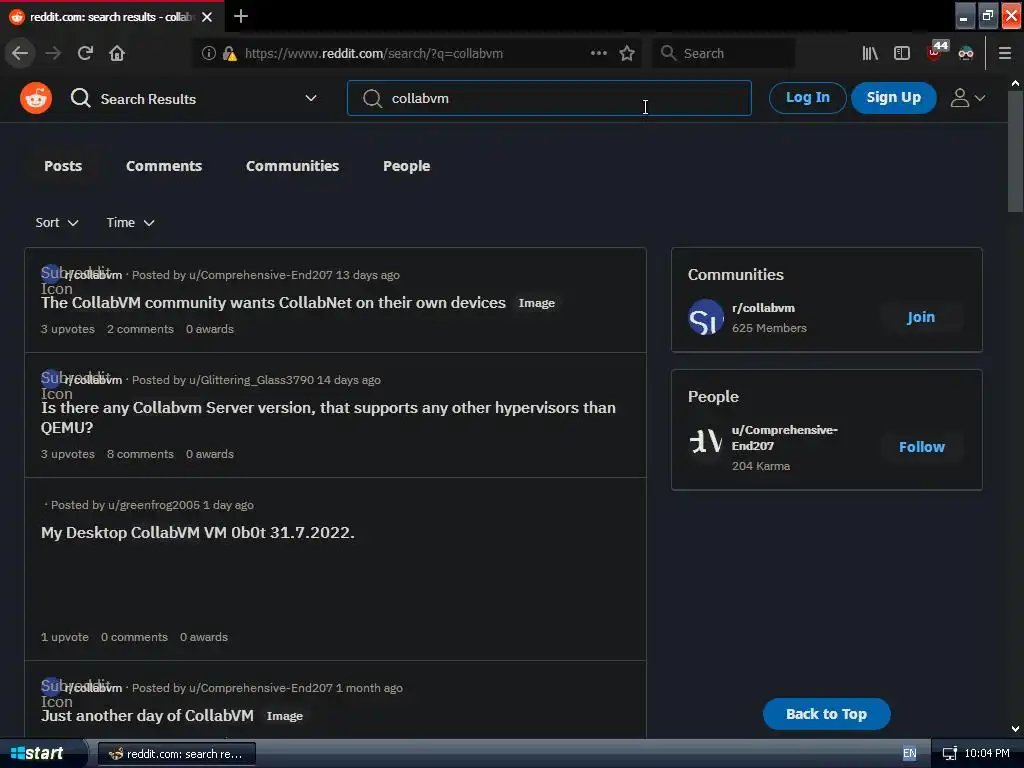The image size is (1024, 768).
Task: Open a new tab with the plus icon
Action: (x=241, y=16)
